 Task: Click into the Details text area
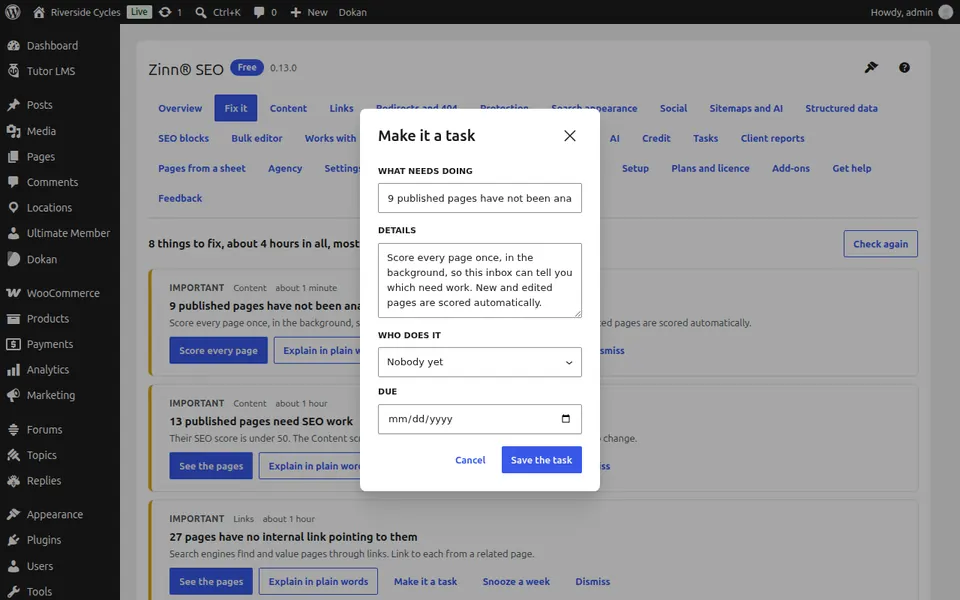[x=479, y=280]
